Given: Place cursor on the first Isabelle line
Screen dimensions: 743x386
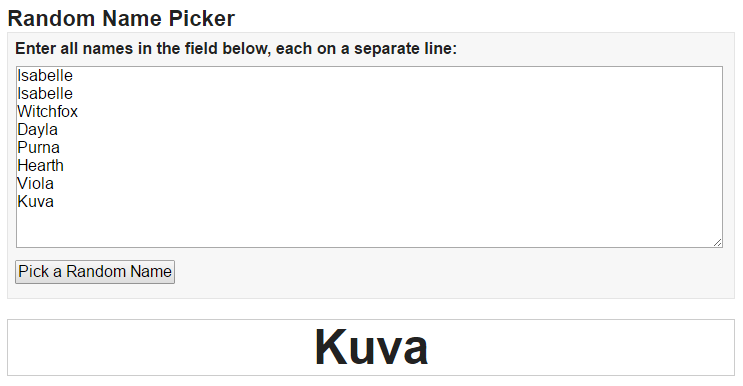Looking at the screenshot, I should coord(45,76).
